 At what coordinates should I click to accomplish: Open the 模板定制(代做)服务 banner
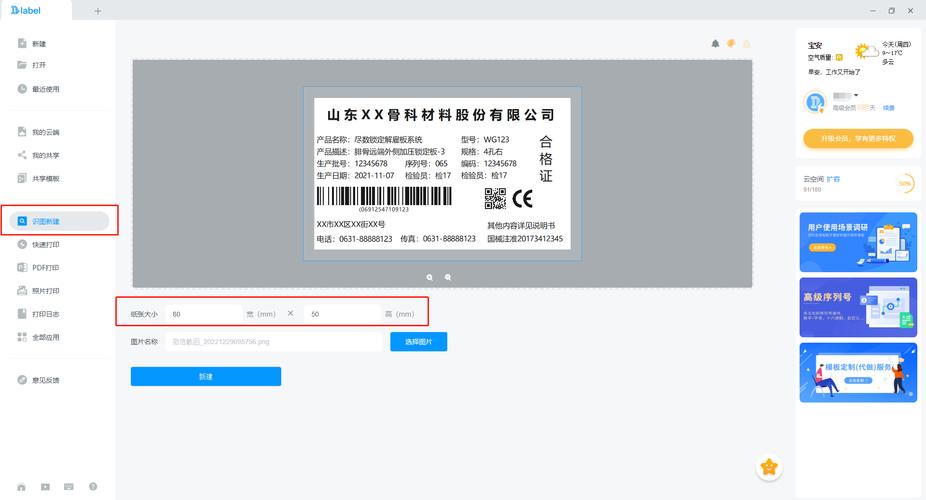coord(858,372)
